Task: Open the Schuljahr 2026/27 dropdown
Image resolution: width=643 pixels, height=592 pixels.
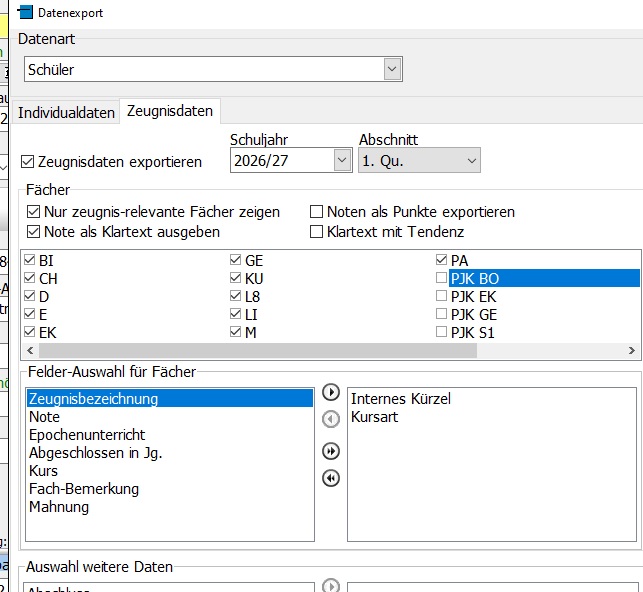Action: point(342,160)
